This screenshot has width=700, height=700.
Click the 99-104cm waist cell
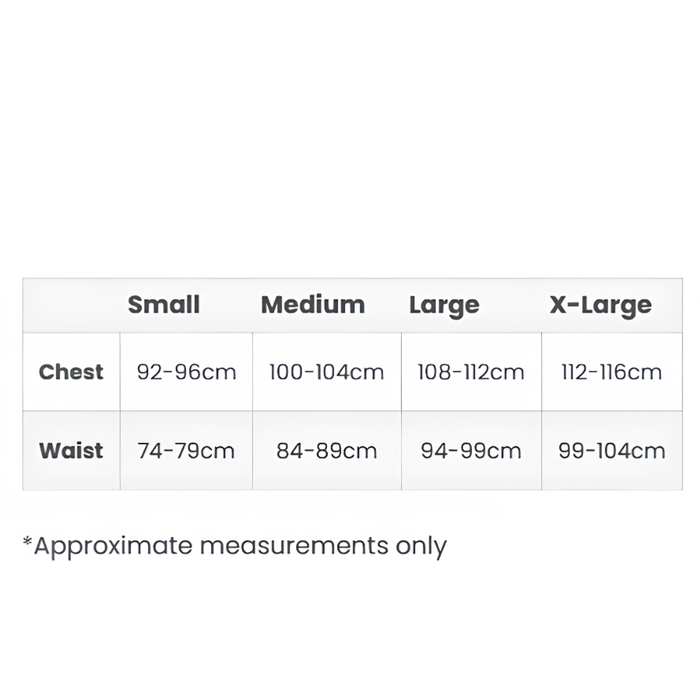(612, 450)
